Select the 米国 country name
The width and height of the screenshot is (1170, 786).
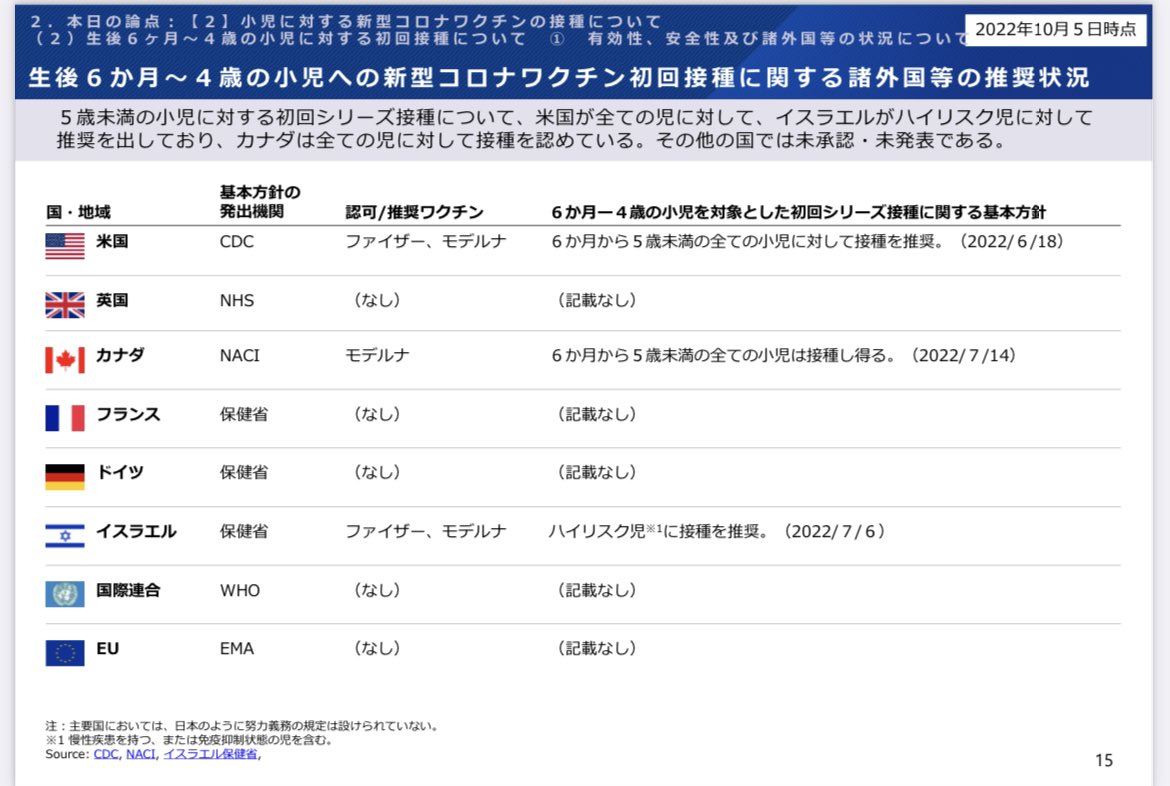click(x=112, y=241)
